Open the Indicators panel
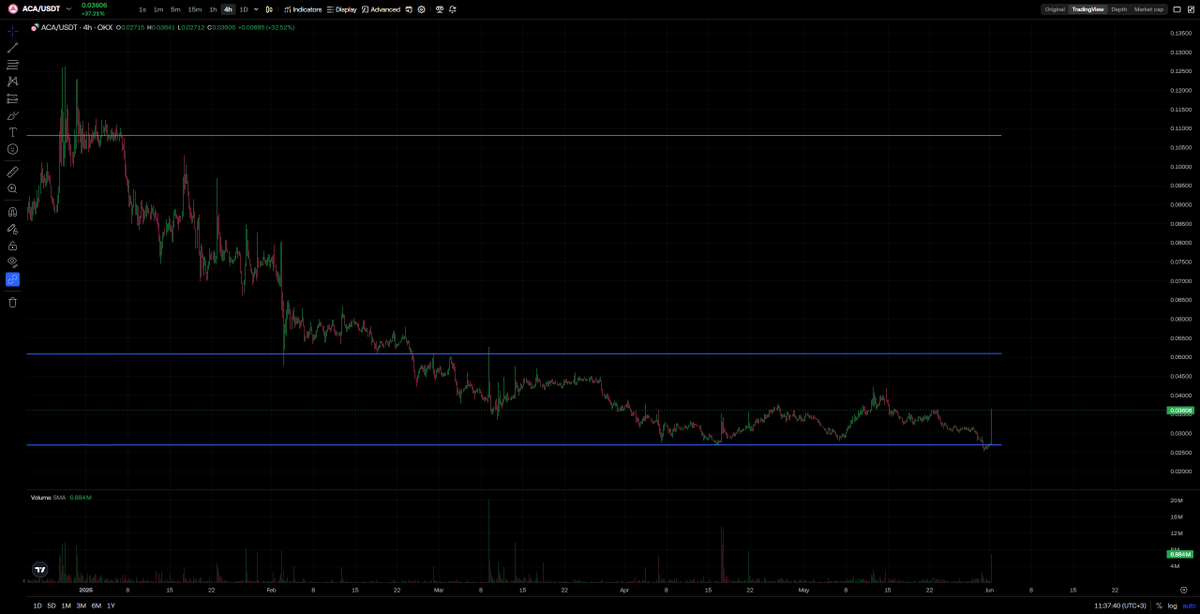 (303, 9)
